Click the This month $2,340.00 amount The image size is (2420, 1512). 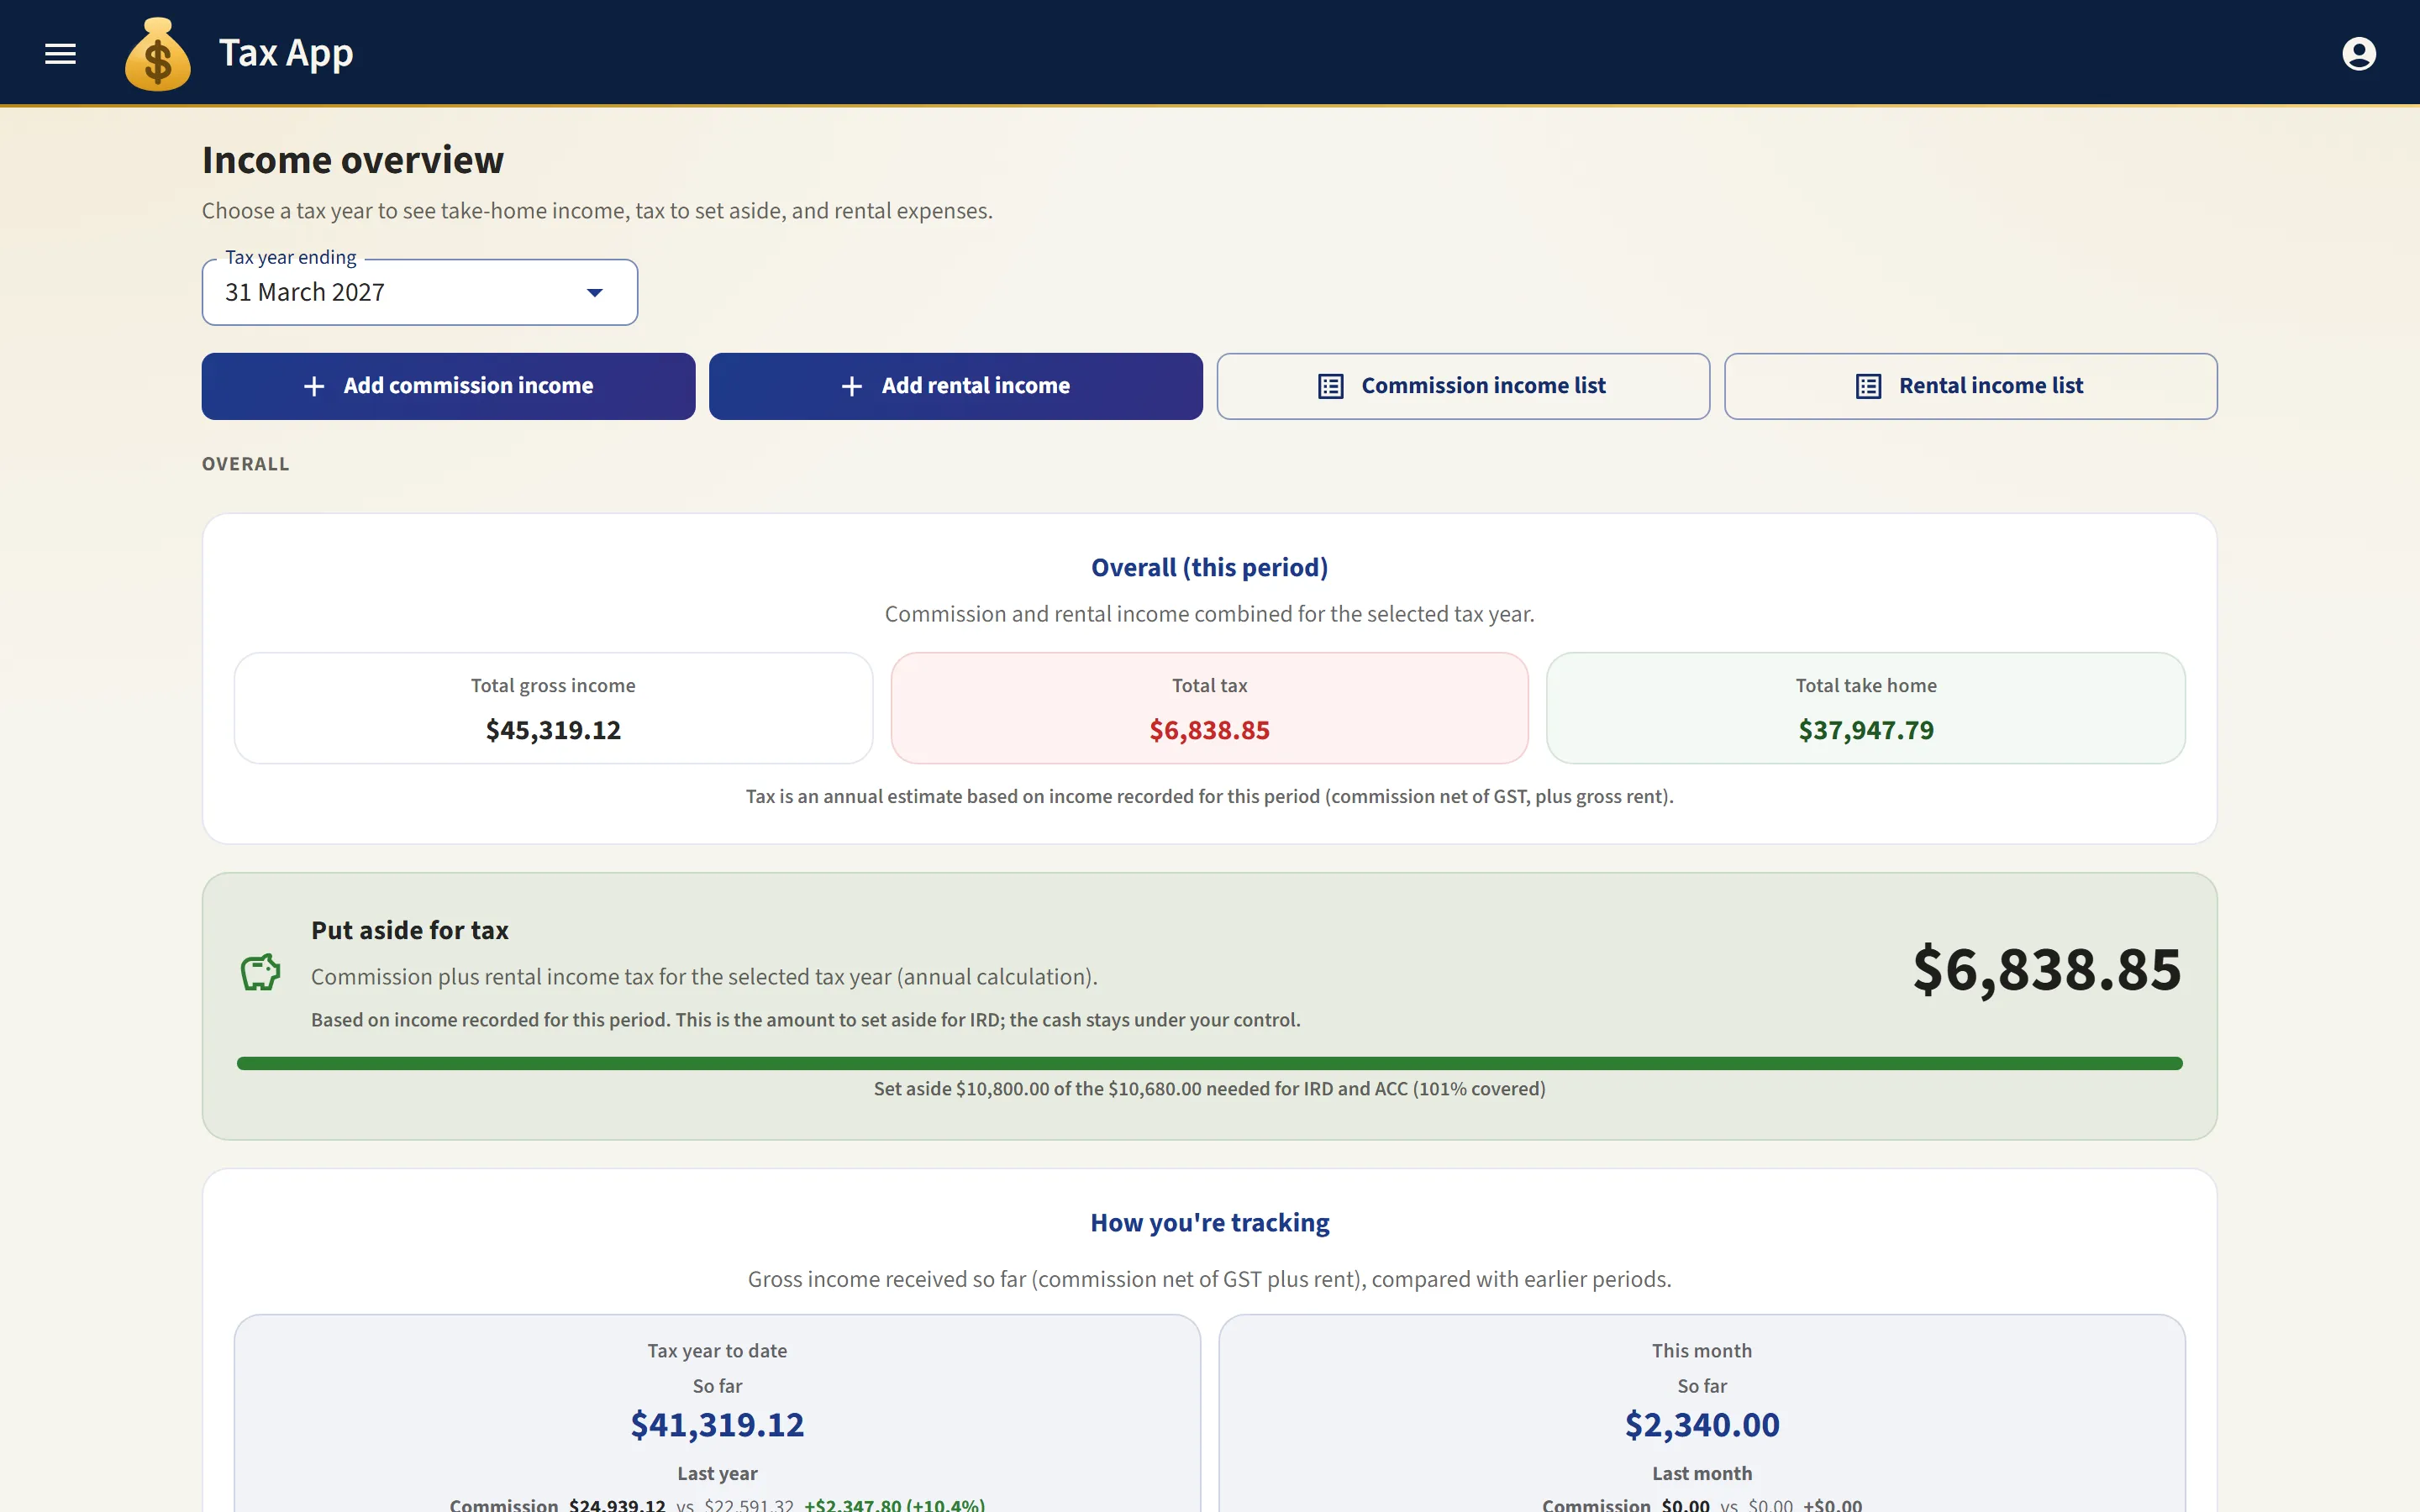[x=1702, y=1424]
